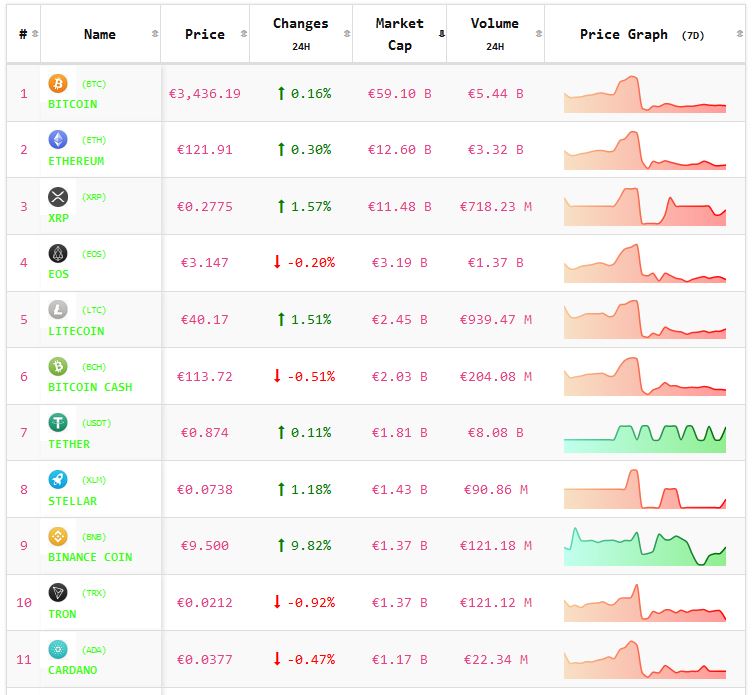Screen dimensions: 754x695
Task: Click the Litecoin silver coin icon
Action: click(x=58, y=310)
